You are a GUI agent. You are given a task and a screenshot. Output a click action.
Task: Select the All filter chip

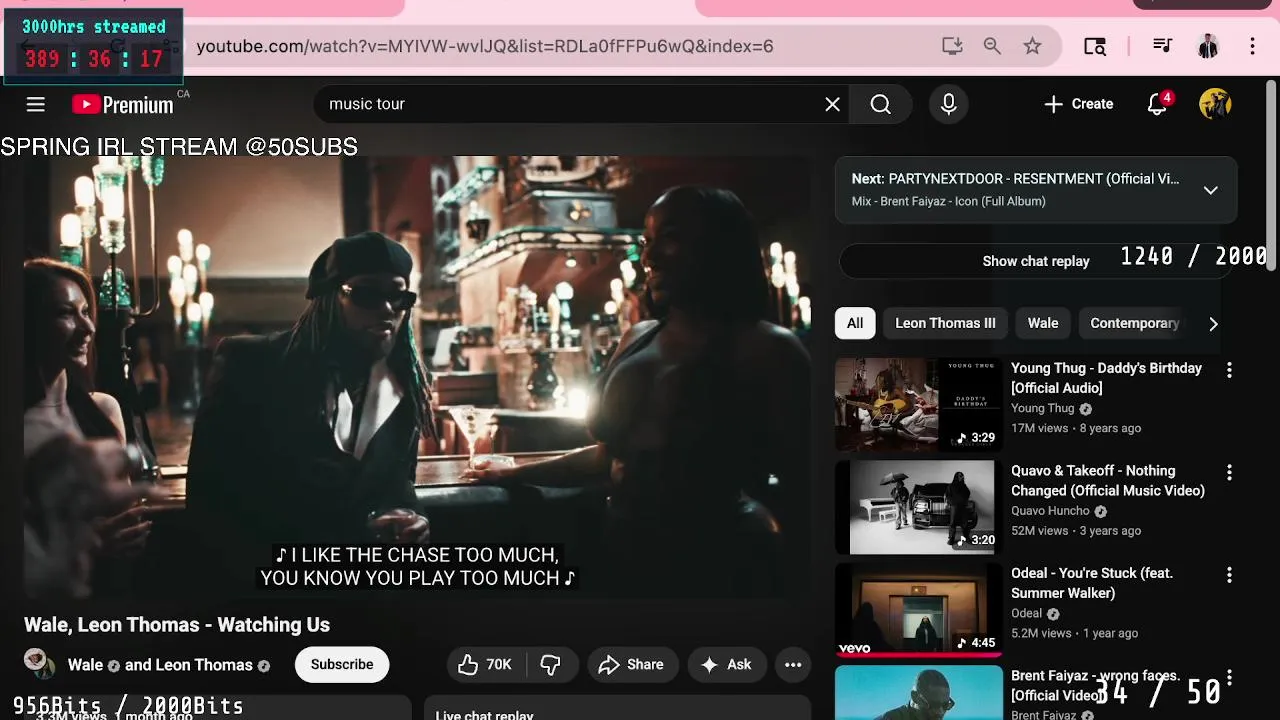(855, 323)
